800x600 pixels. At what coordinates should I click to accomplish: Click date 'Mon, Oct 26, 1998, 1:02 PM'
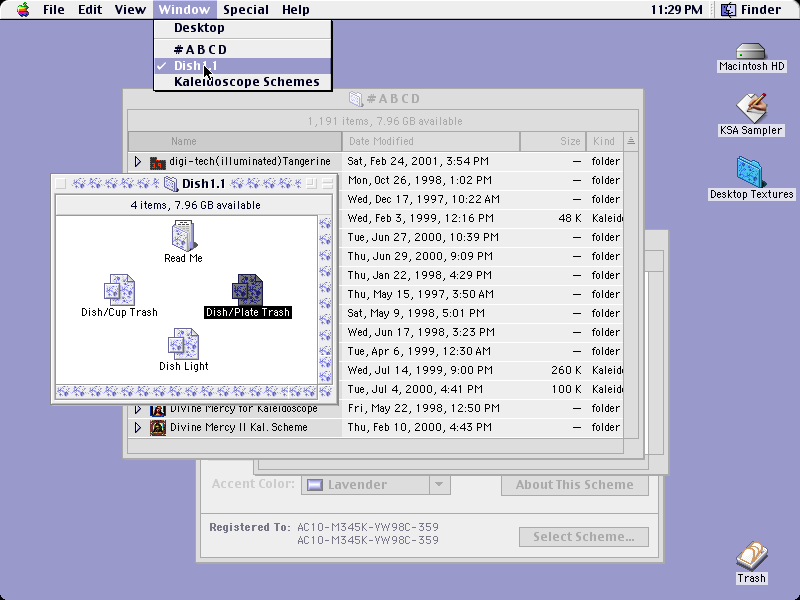pos(419,181)
